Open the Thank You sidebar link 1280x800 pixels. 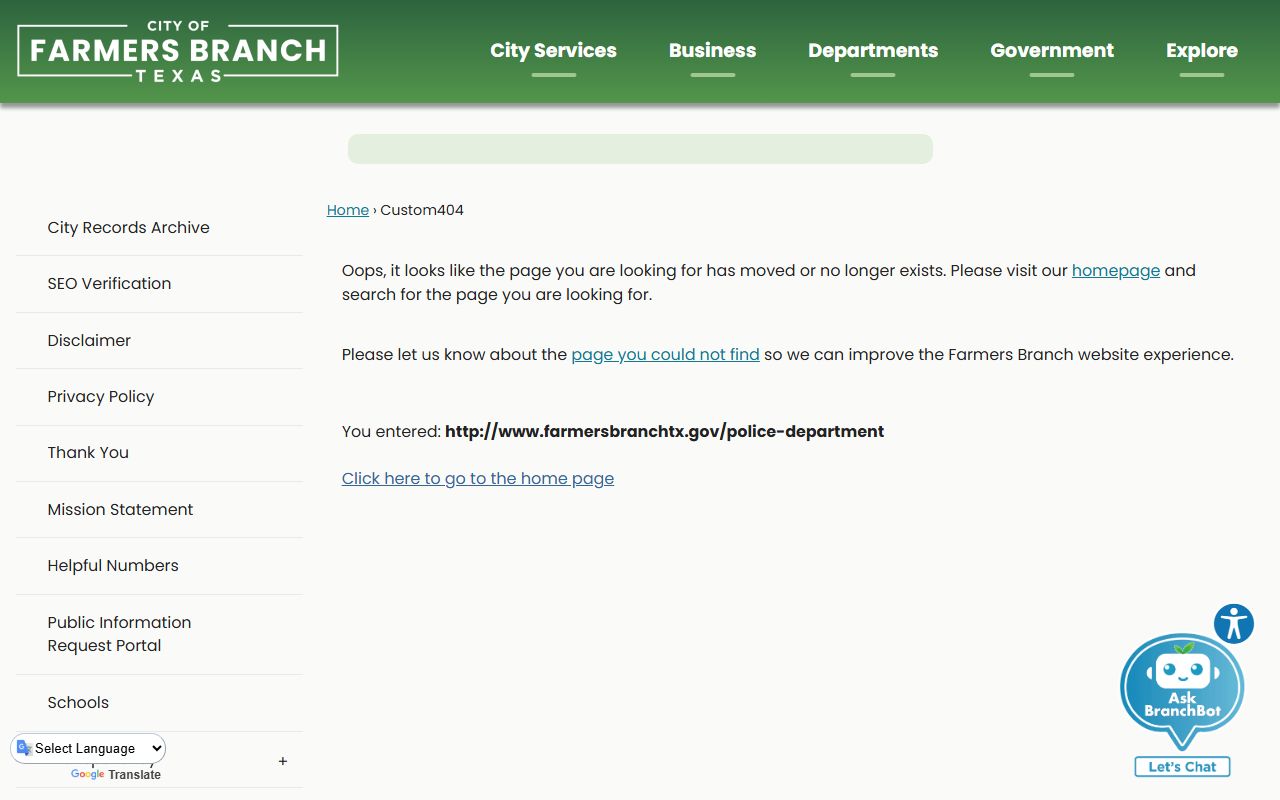pyautogui.click(x=159, y=453)
